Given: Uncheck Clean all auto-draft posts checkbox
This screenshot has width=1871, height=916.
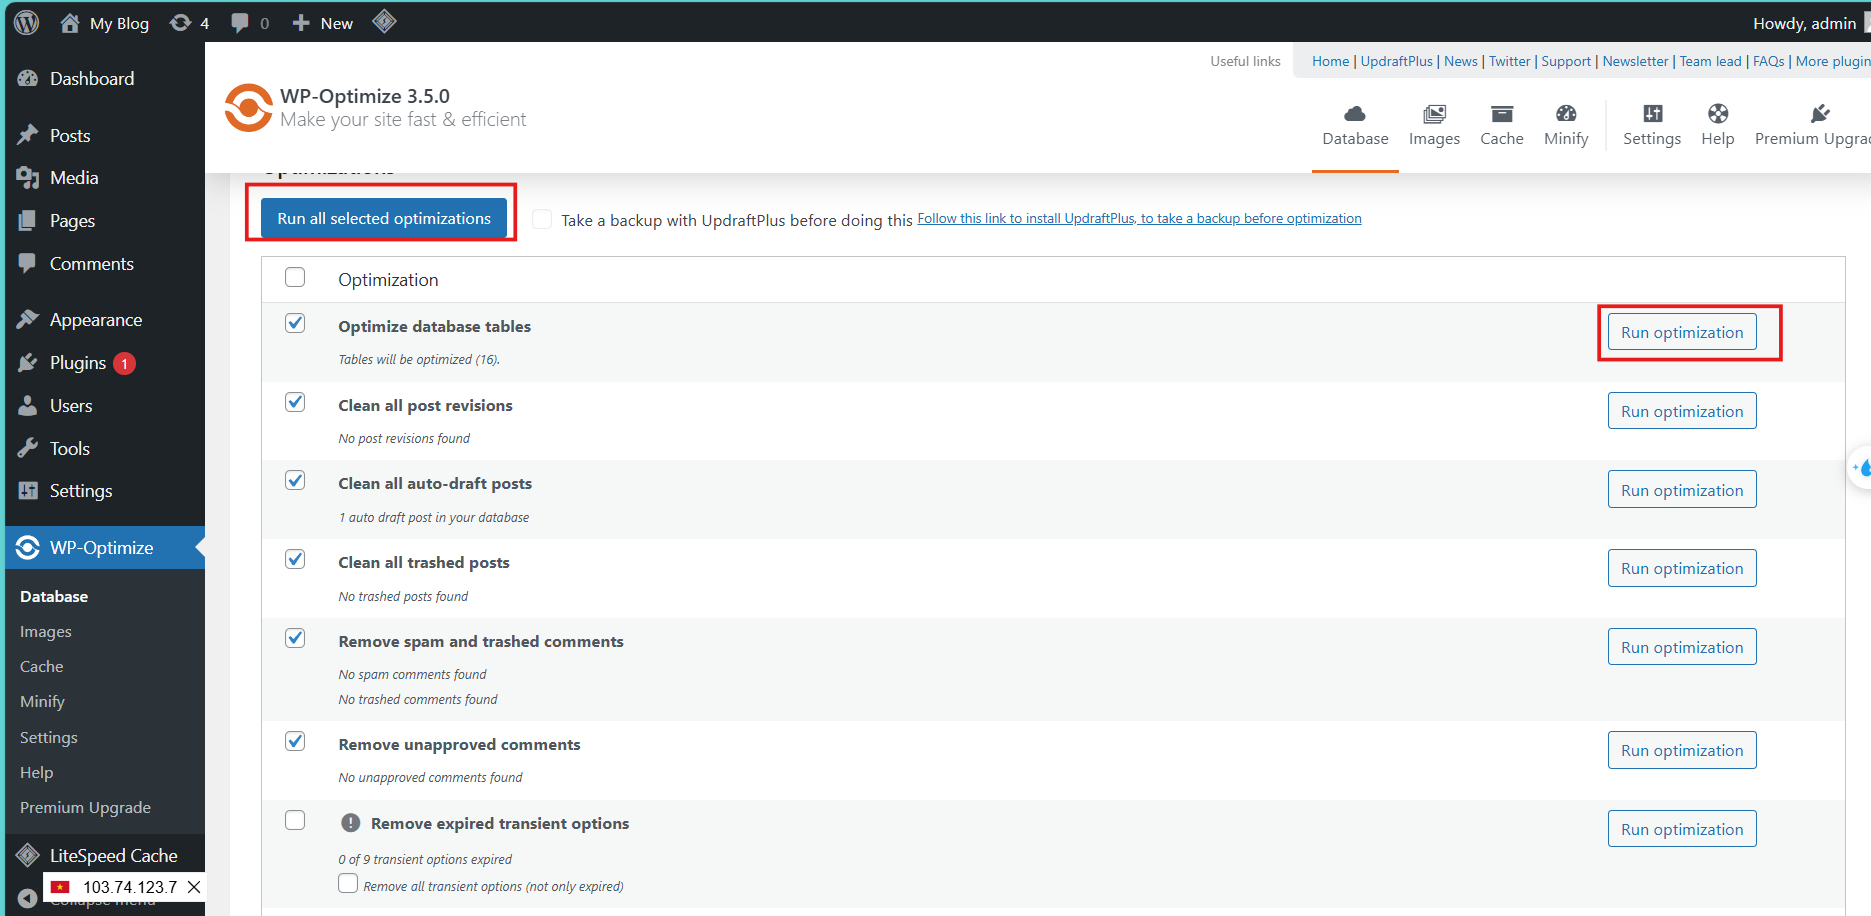Looking at the screenshot, I should click(x=295, y=480).
